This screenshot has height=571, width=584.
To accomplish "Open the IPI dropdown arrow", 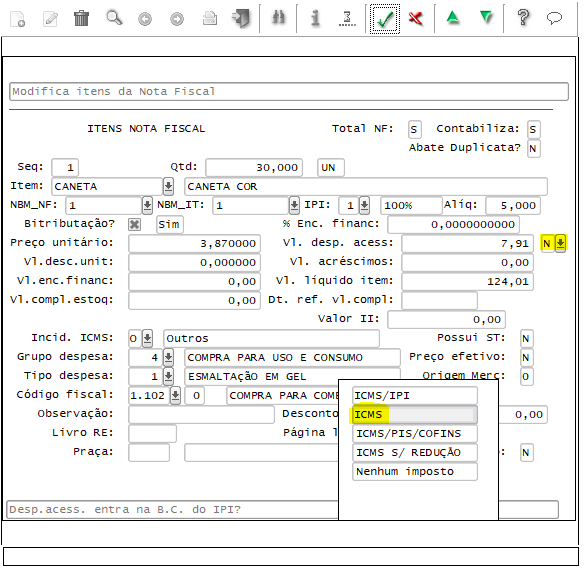I will (x=364, y=205).
